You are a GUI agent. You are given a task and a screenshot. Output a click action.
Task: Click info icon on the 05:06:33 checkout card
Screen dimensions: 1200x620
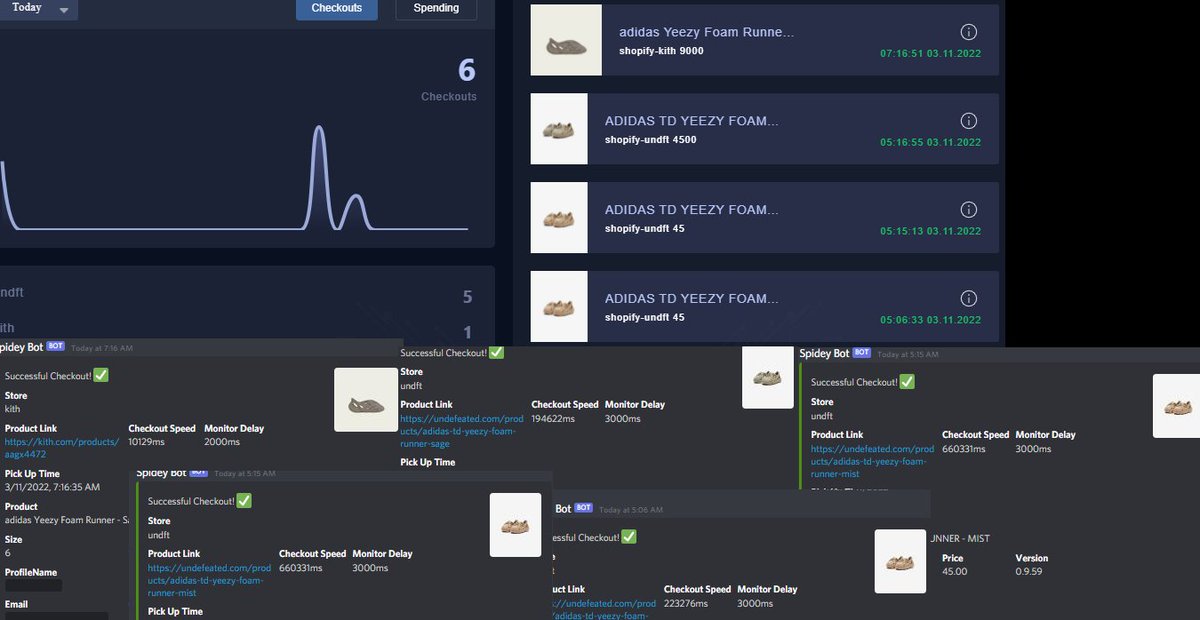(x=968, y=298)
